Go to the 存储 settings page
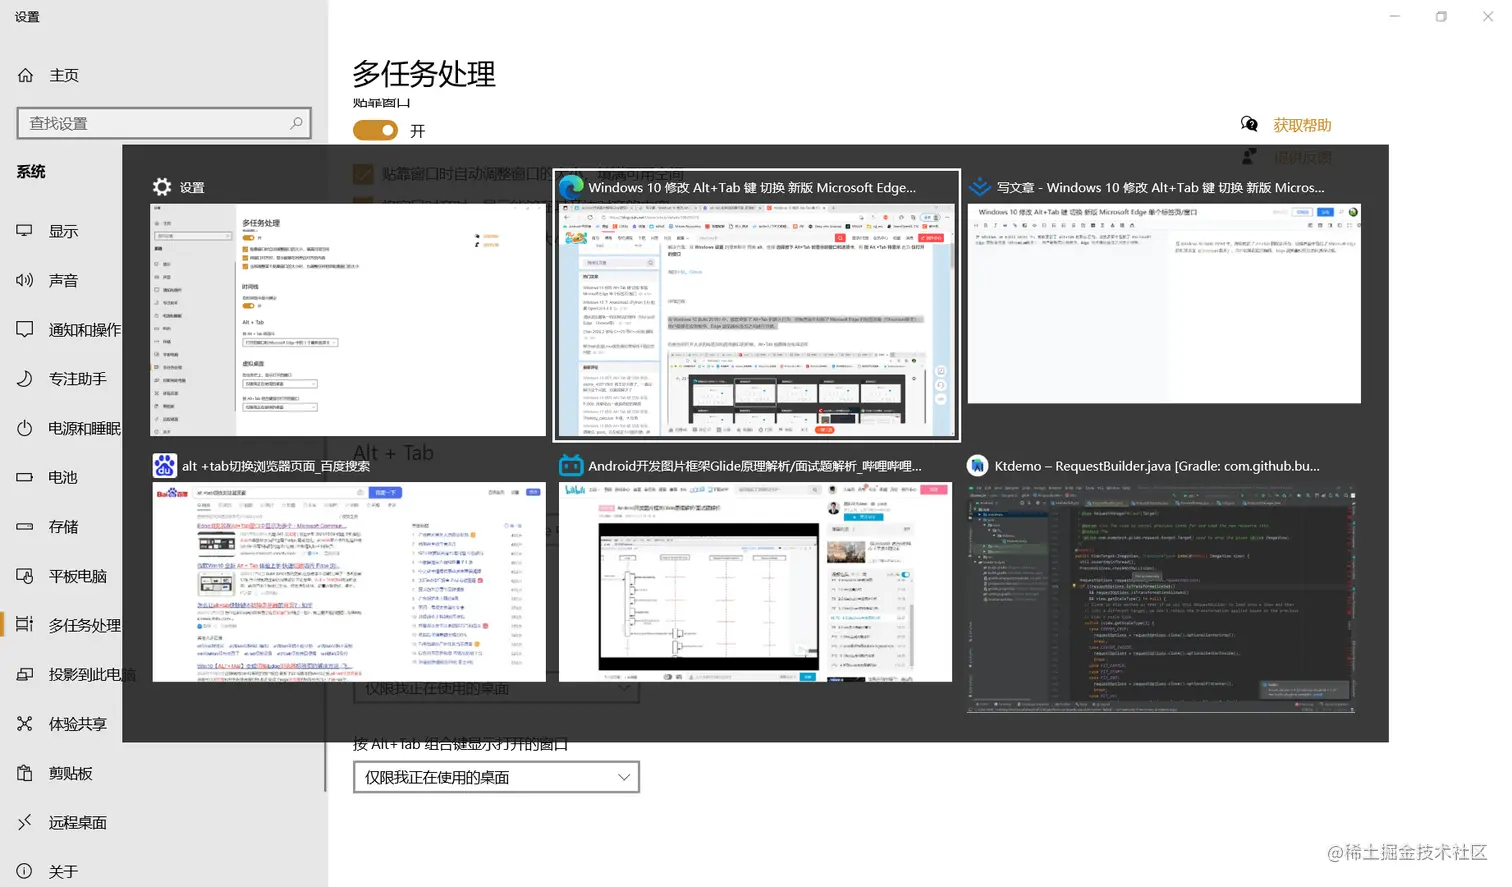The width and height of the screenshot is (1512, 887). click(x=63, y=526)
